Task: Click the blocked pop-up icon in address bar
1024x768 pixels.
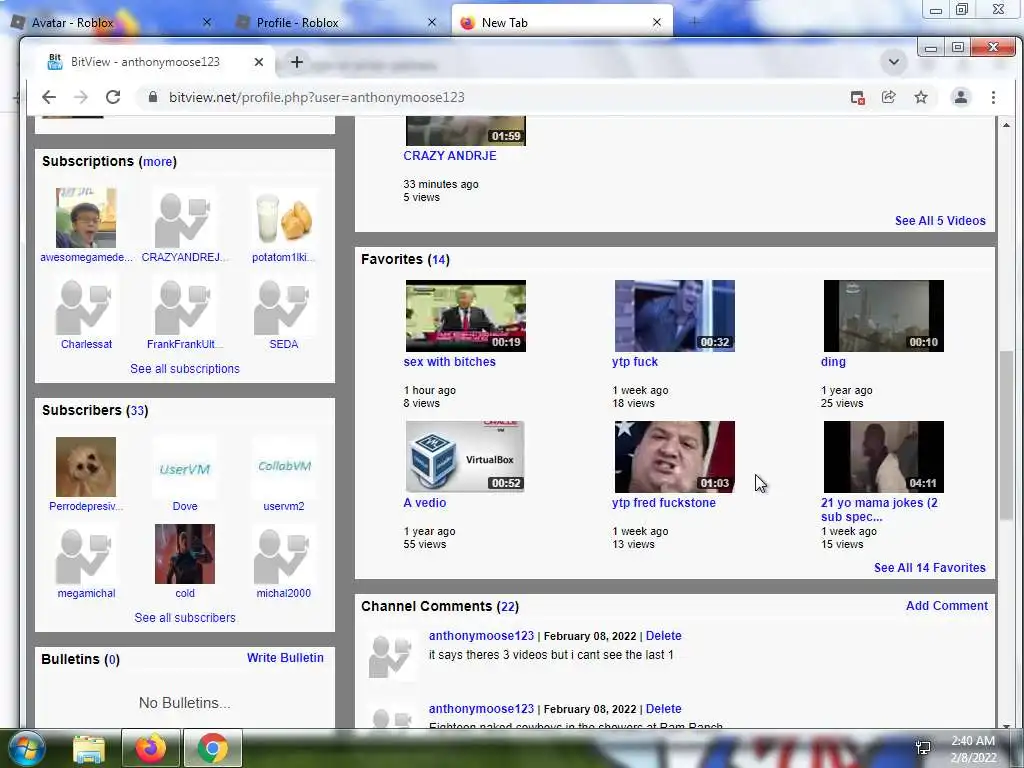Action: point(857,98)
